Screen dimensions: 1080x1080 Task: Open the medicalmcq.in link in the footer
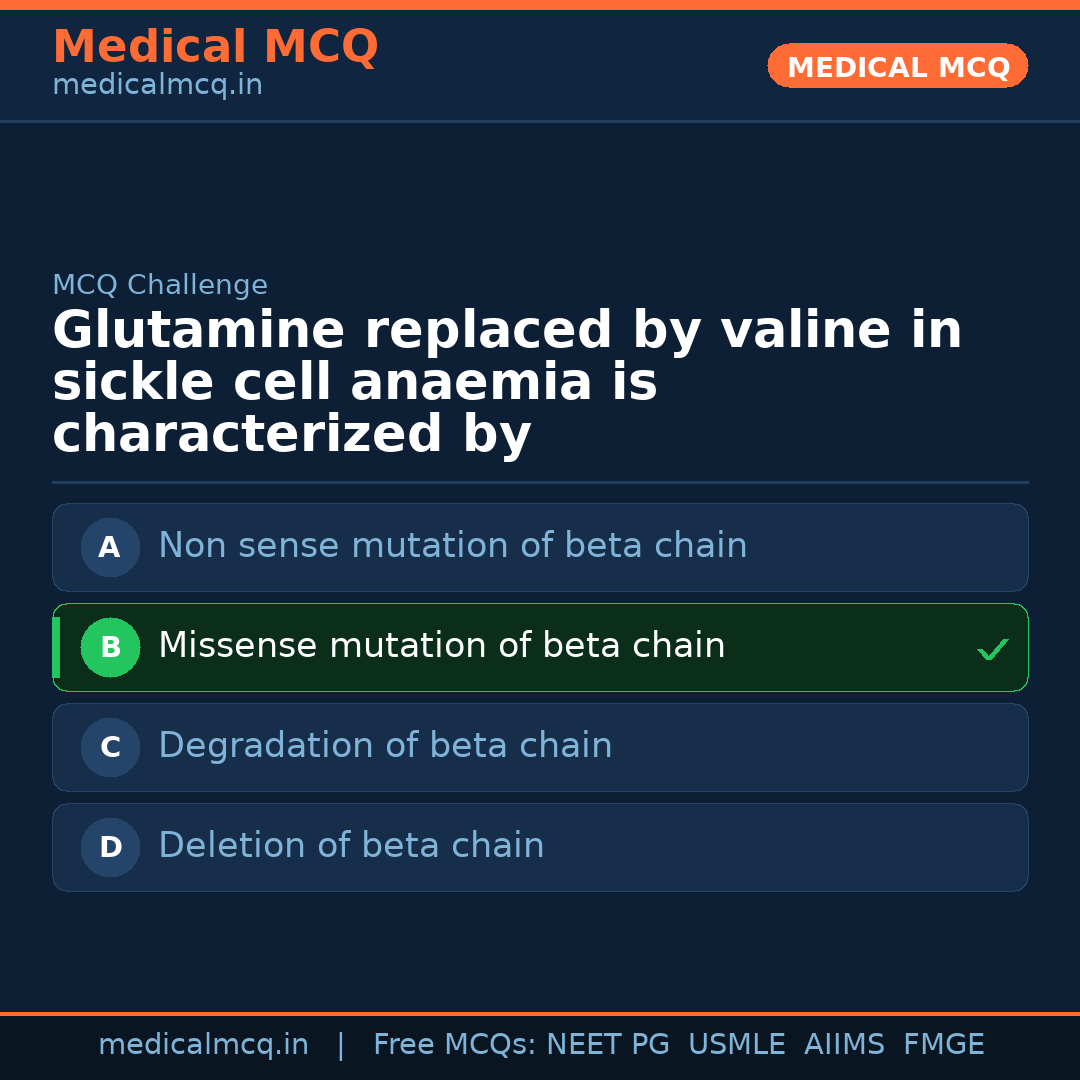click(203, 1045)
